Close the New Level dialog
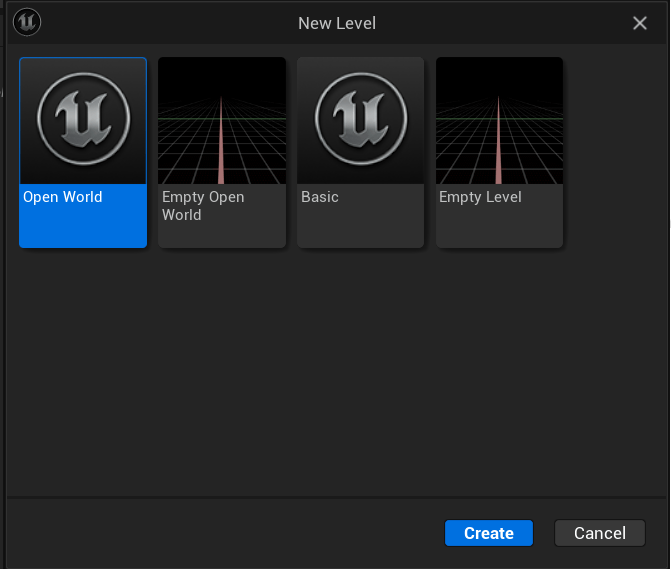The width and height of the screenshot is (671, 569). click(640, 23)
